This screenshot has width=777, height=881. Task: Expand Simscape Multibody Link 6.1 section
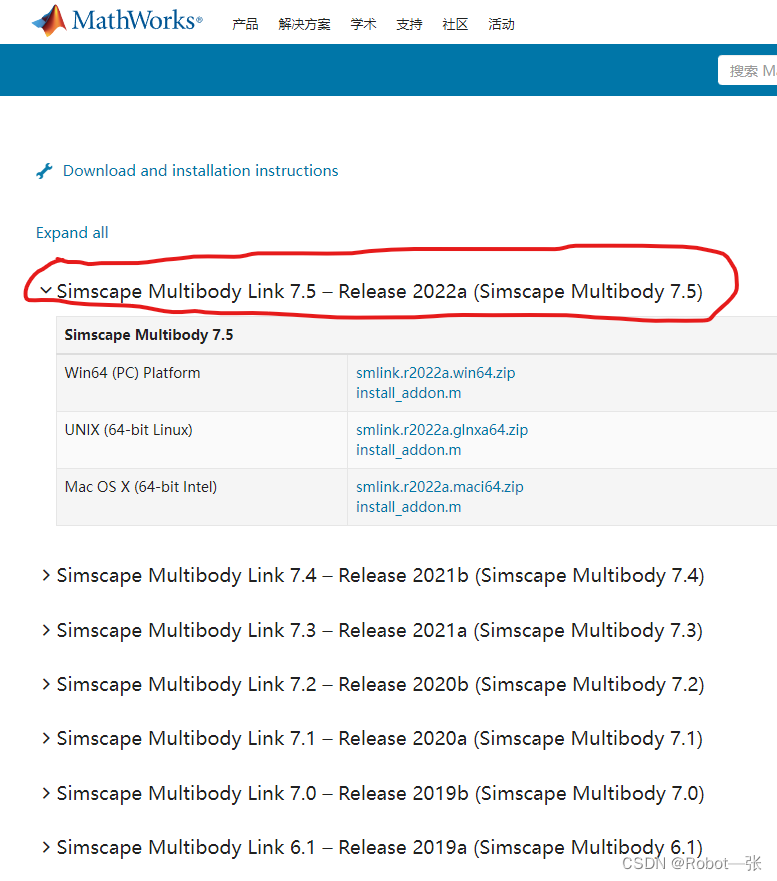(x=372, y=848)
